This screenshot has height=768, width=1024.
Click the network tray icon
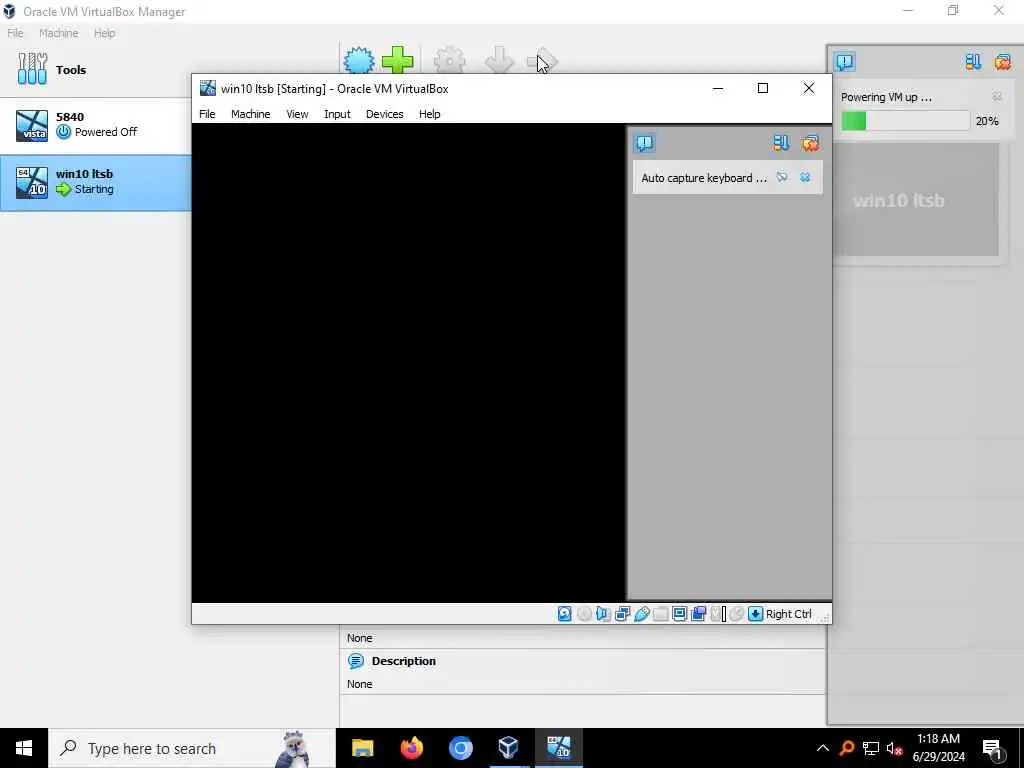pyautogui.click(x=871, y=748)
